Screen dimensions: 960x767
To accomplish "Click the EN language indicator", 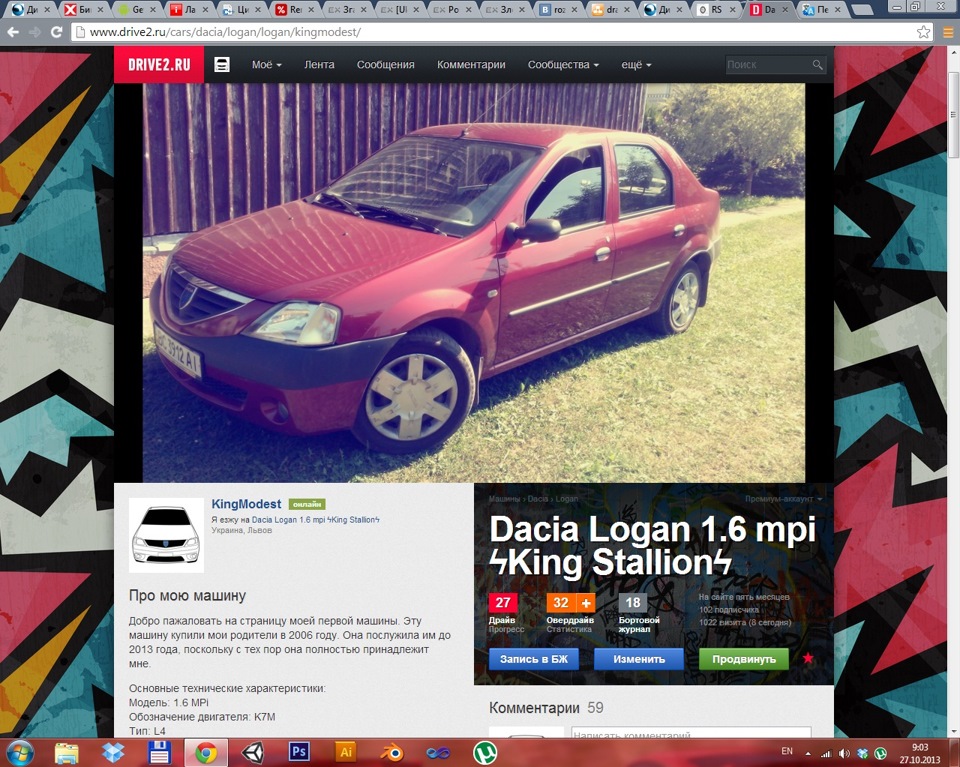I will coord(787,751).
